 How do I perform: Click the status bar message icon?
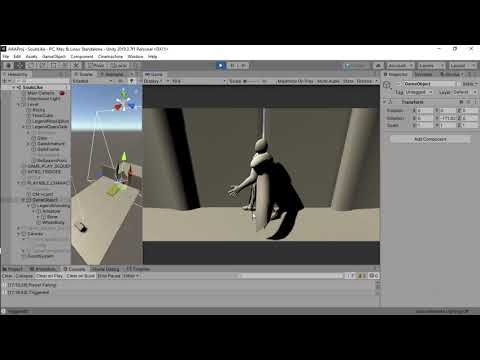click(3, 311)
